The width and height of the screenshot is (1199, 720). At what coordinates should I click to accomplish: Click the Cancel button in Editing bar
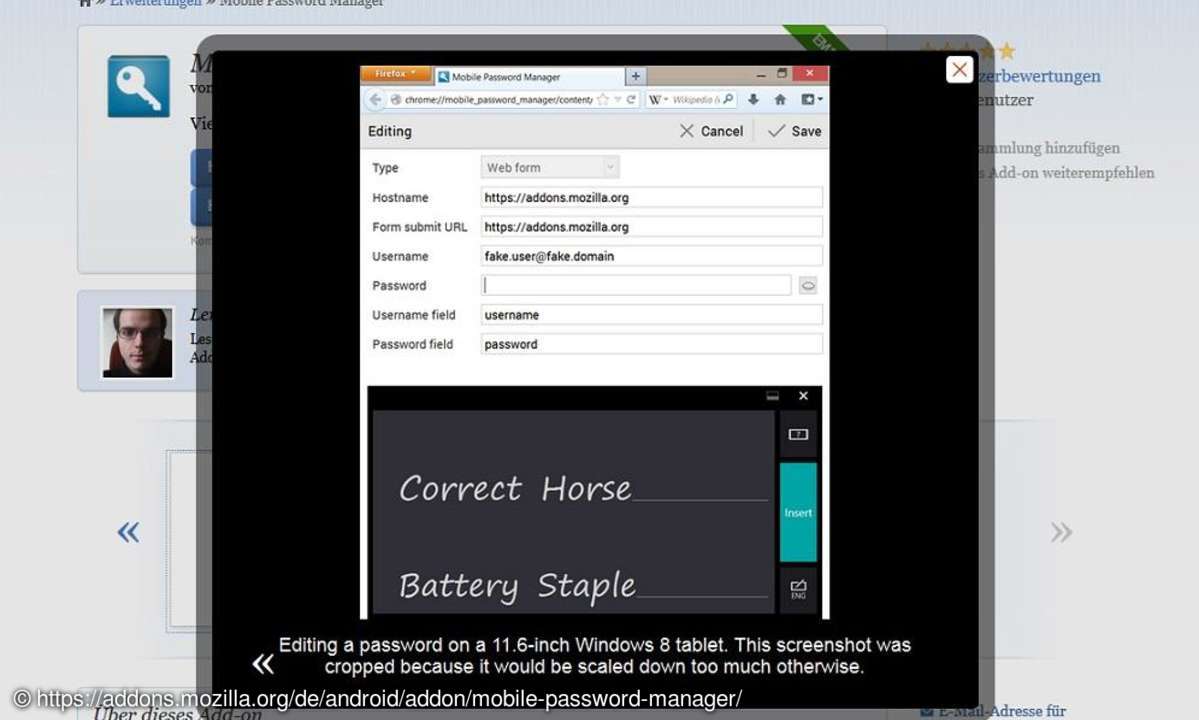coord(711,131)
